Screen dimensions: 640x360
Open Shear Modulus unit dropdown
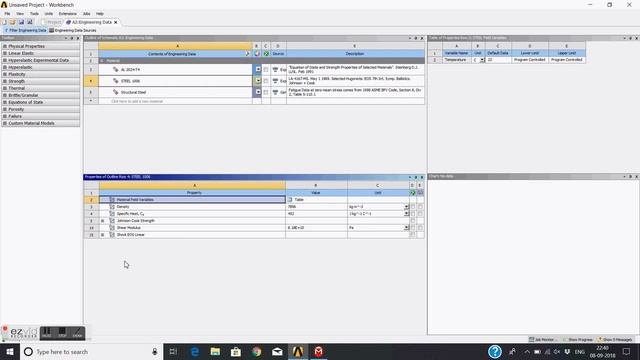[406, 228]
